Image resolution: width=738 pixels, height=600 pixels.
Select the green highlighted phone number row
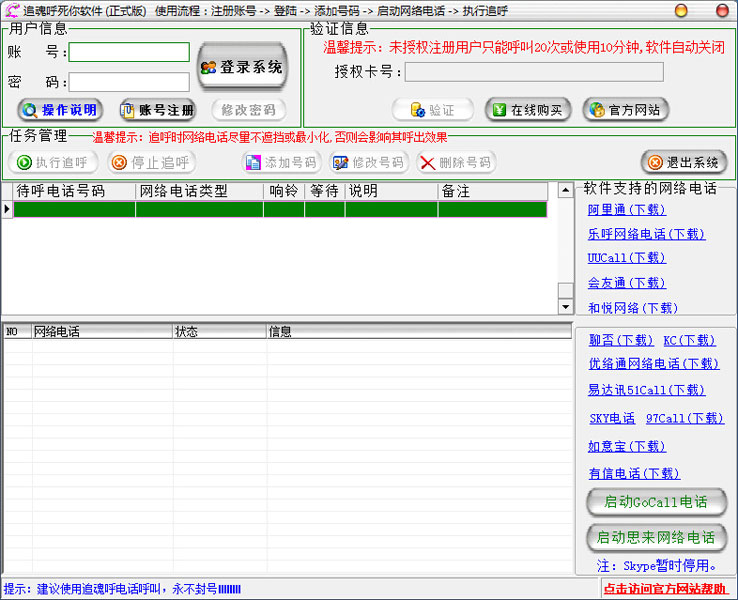pos(280,209)
